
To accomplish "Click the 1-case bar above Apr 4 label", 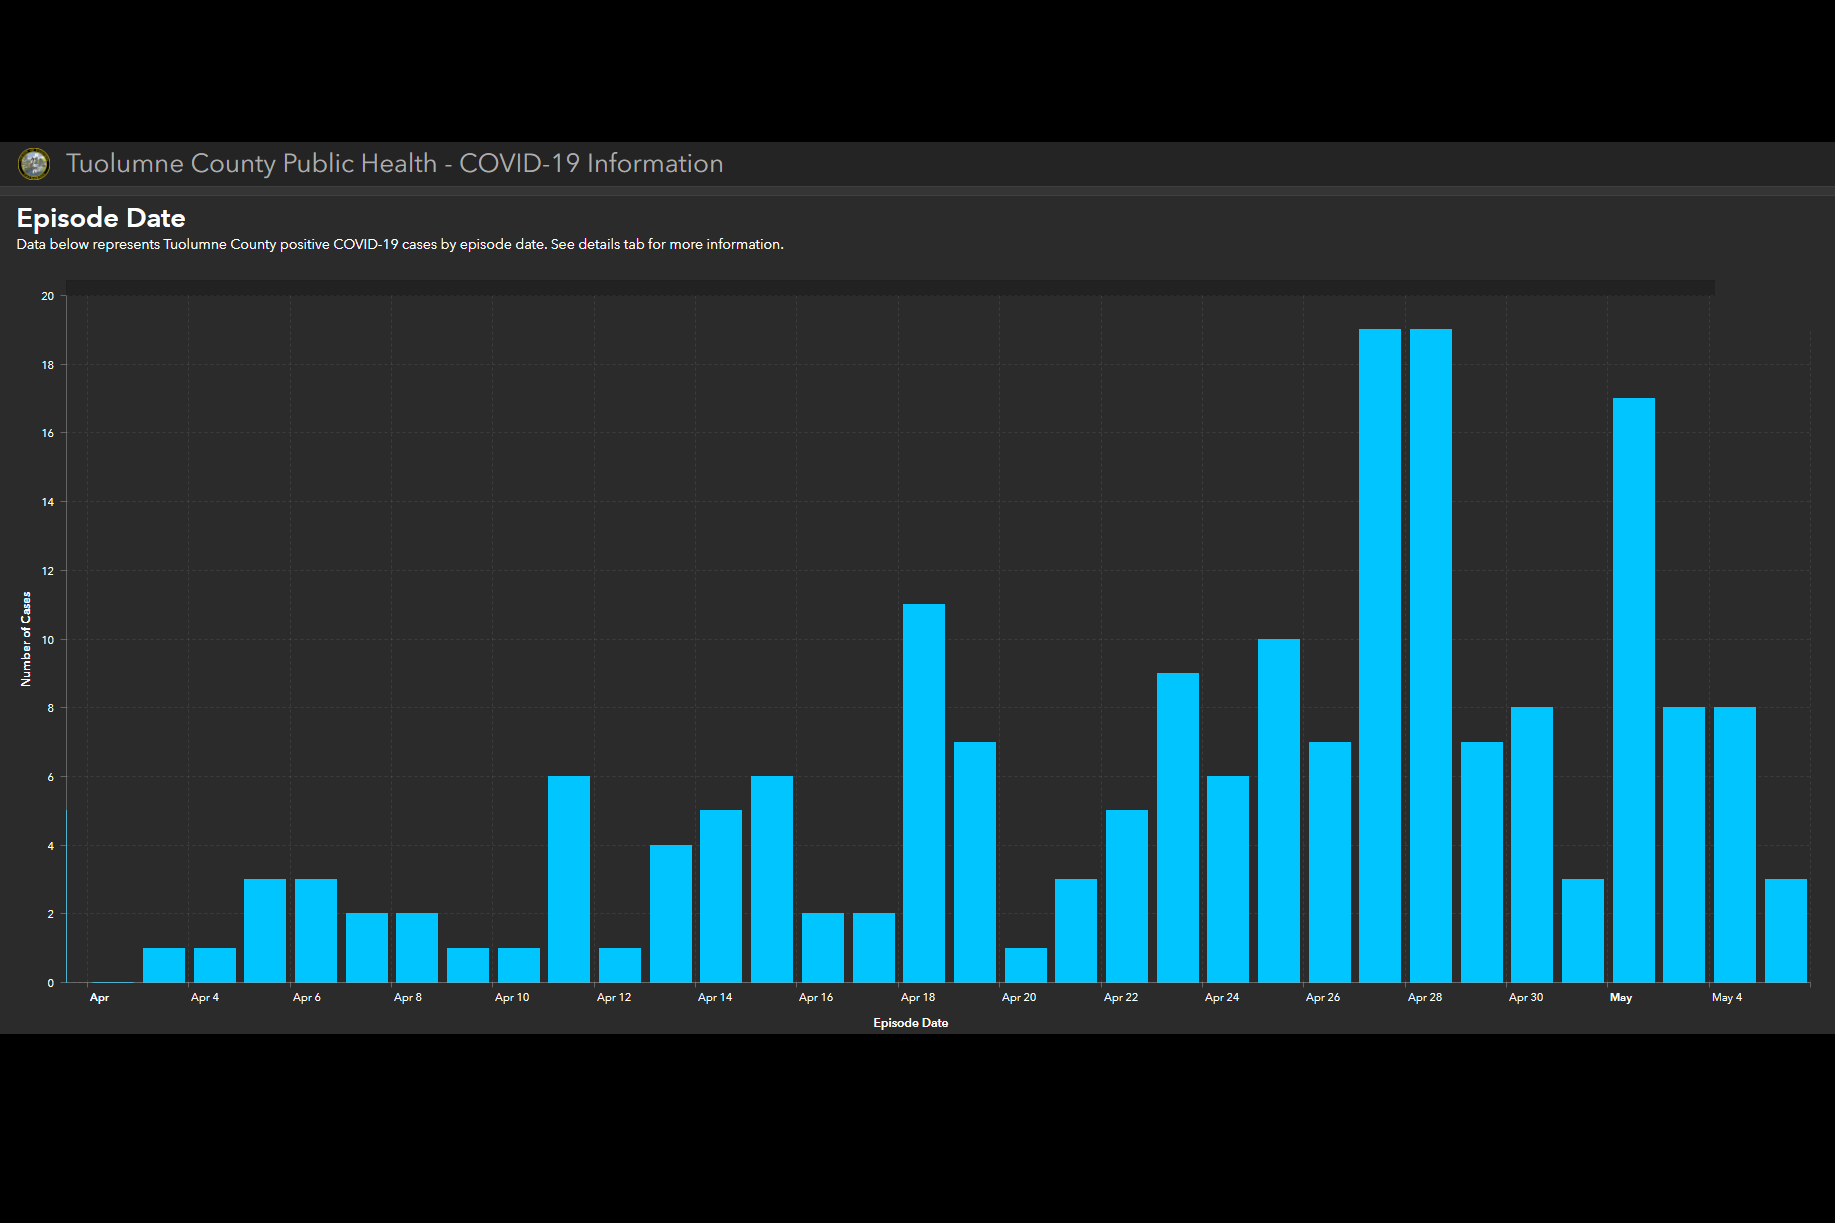I will point(215,965).
